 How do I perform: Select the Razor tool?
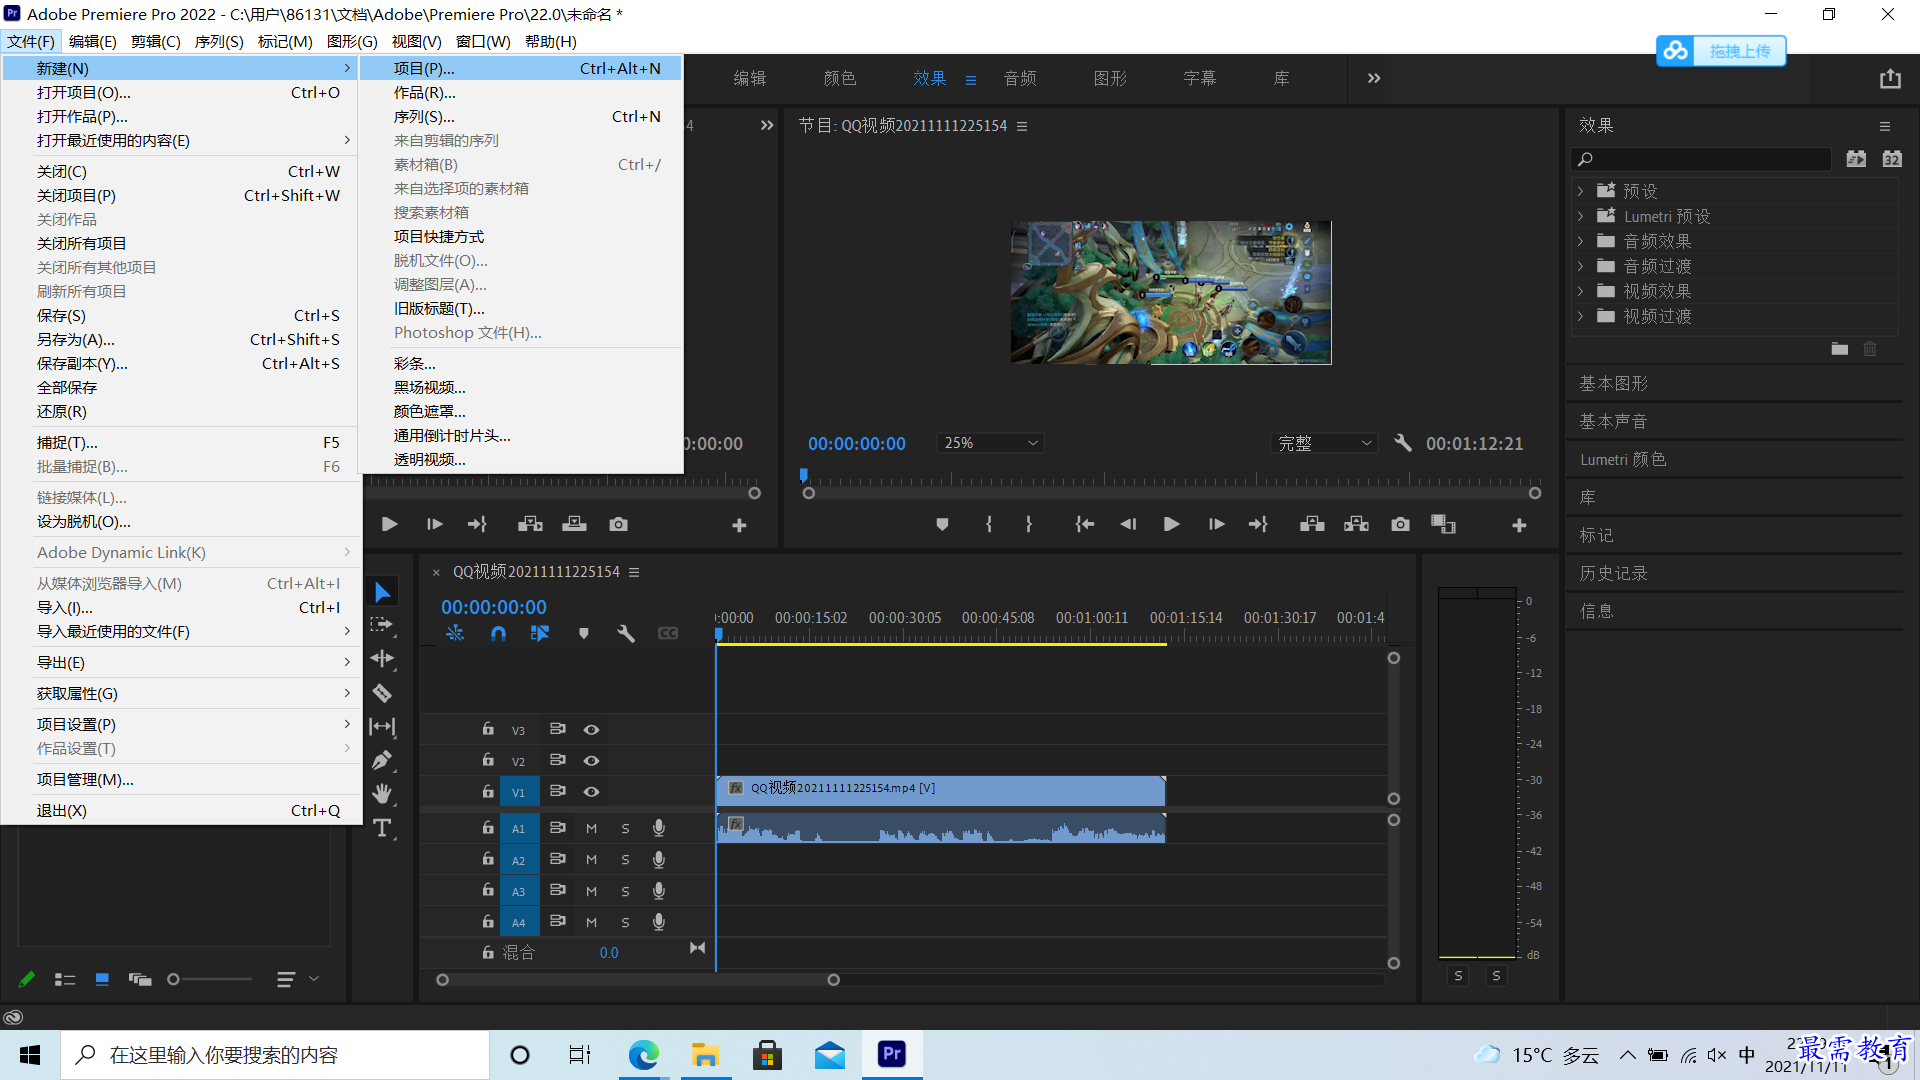point(382,692)
